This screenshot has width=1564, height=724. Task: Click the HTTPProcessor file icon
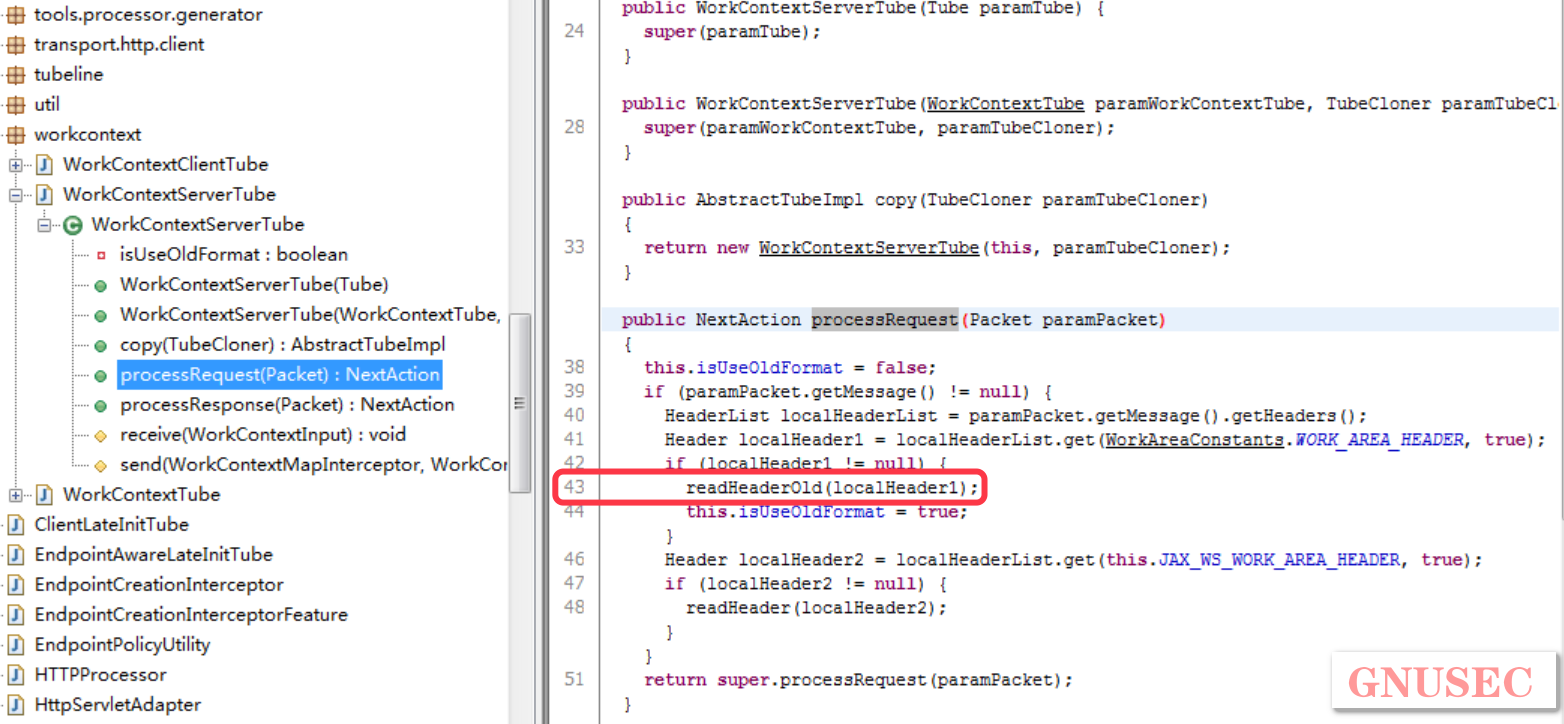pyautogui.click(x=15, y=675)
